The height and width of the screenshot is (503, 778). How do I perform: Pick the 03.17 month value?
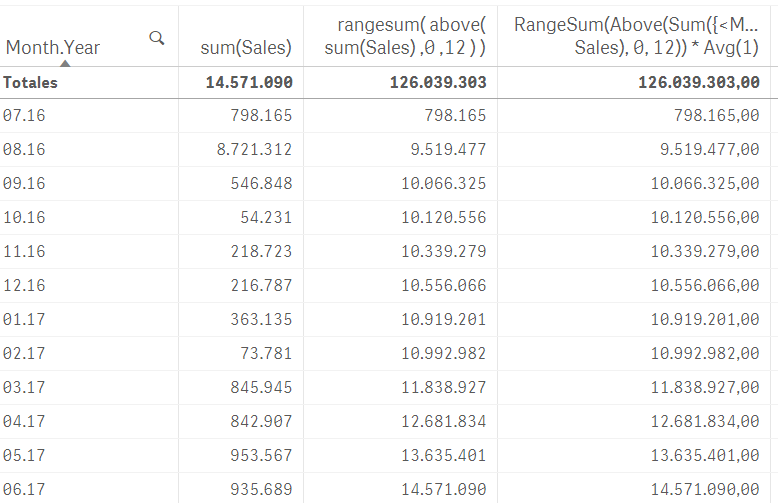point(24,388)
